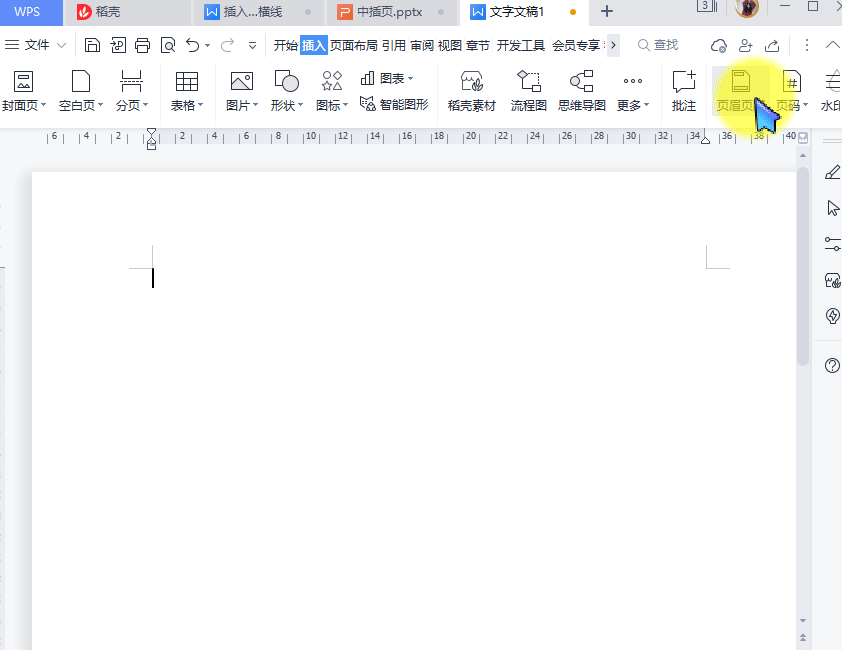
Task: Insert a 图片 picture
Action: [242, 91]
